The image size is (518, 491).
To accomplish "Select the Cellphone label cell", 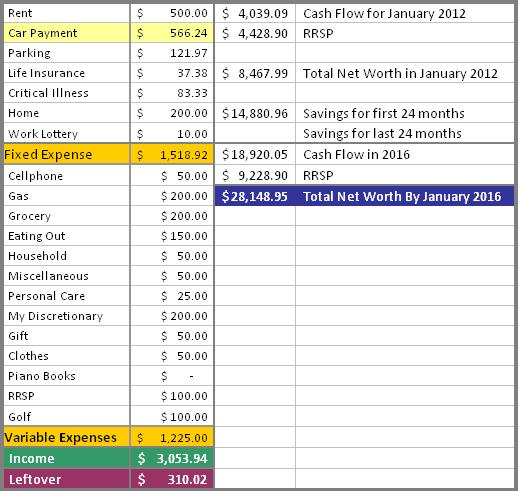I will pyautogui.click(x=67, y=176).
